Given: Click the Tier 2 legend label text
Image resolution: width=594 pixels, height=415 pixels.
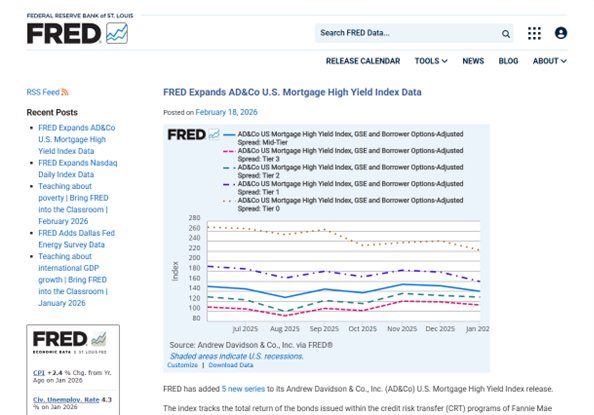Looking at the screenshot, I should (x=350, y=171).
